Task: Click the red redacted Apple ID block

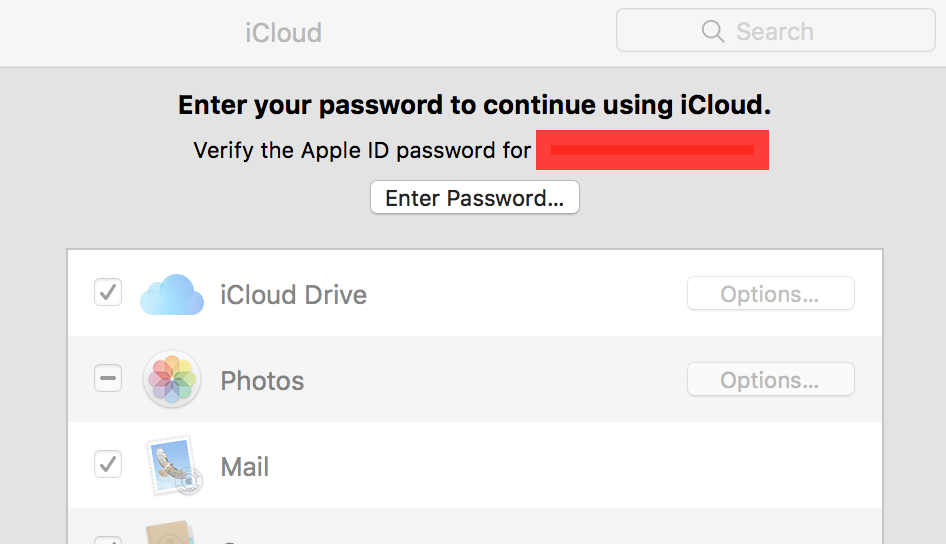Action: coord(652,150)
